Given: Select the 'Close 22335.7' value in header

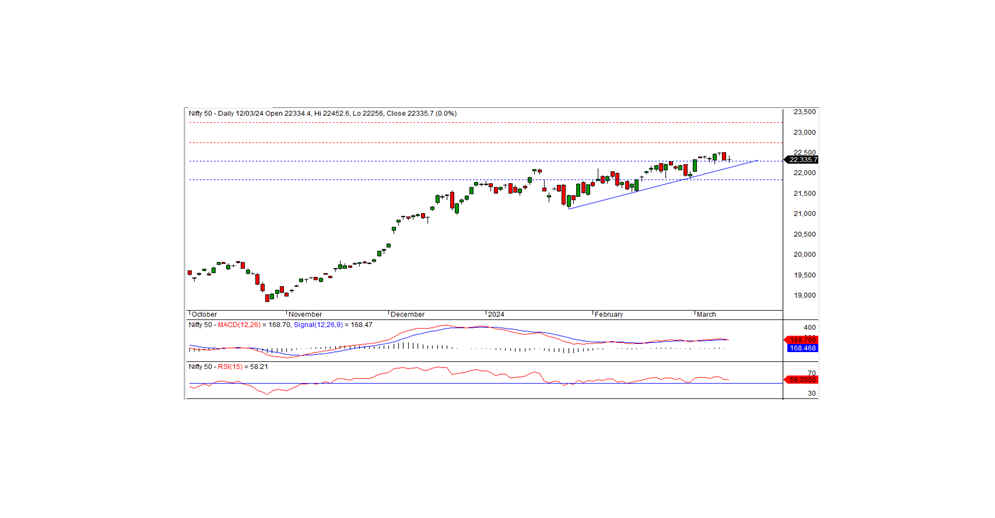Looking at the screenshot, I should [410, 114].
